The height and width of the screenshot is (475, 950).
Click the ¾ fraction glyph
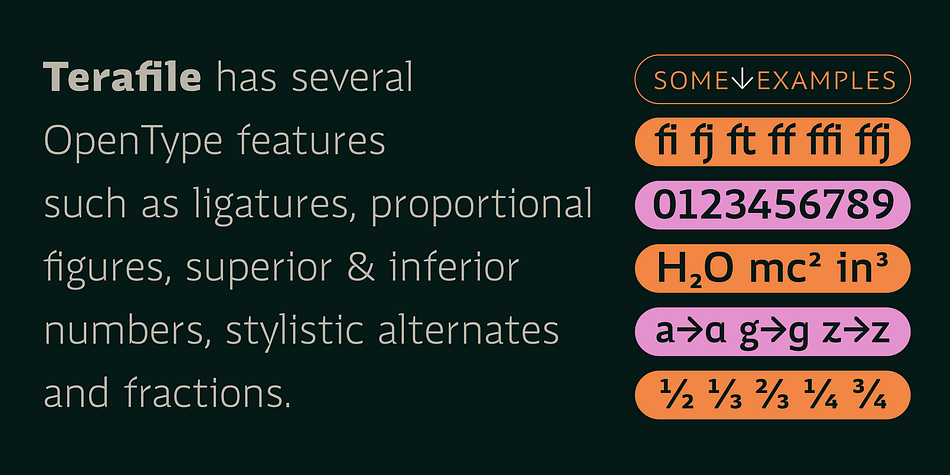pyautogui.click(x=869, y=395)
